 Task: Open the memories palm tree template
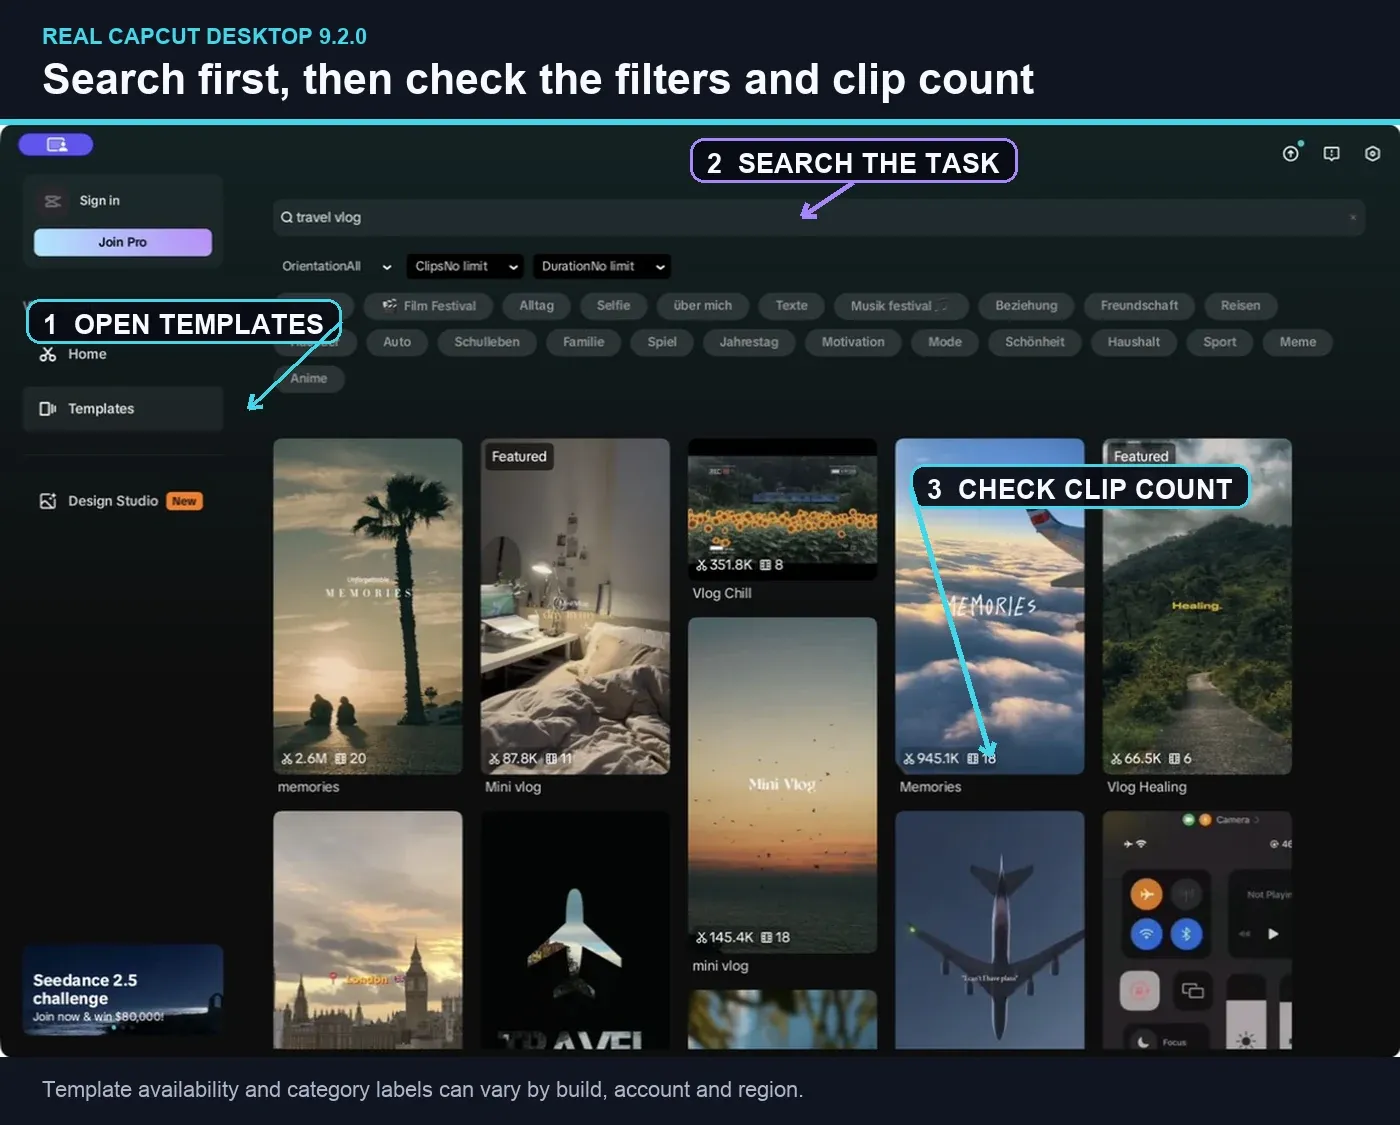coord(368,606)
